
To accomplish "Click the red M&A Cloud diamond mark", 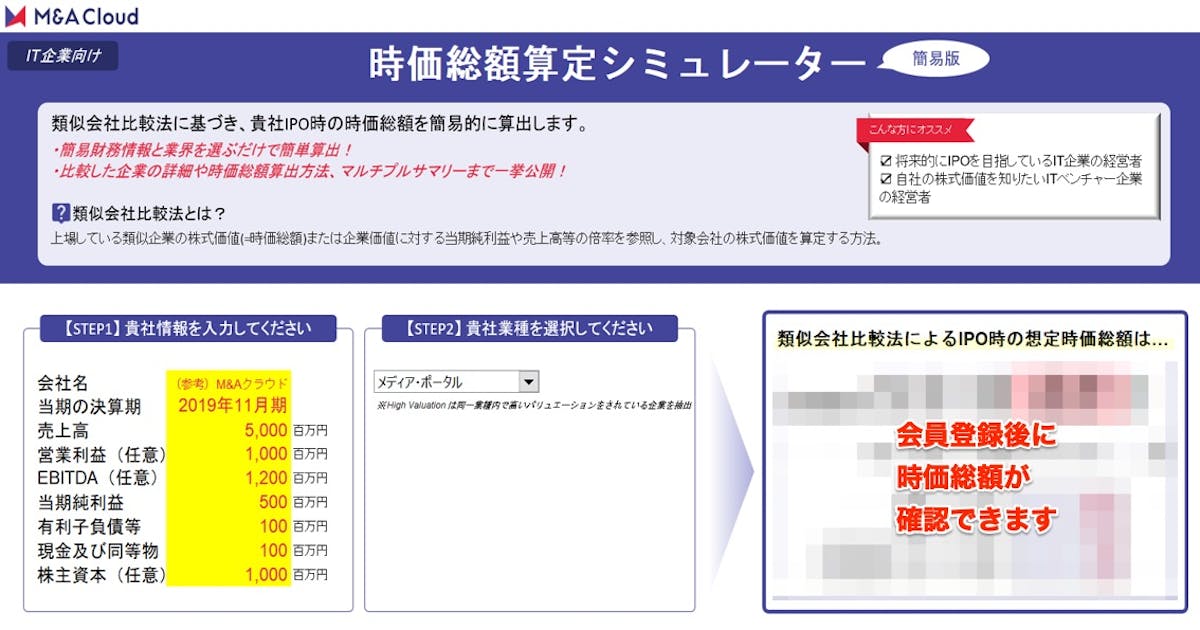I will [21, 16].
